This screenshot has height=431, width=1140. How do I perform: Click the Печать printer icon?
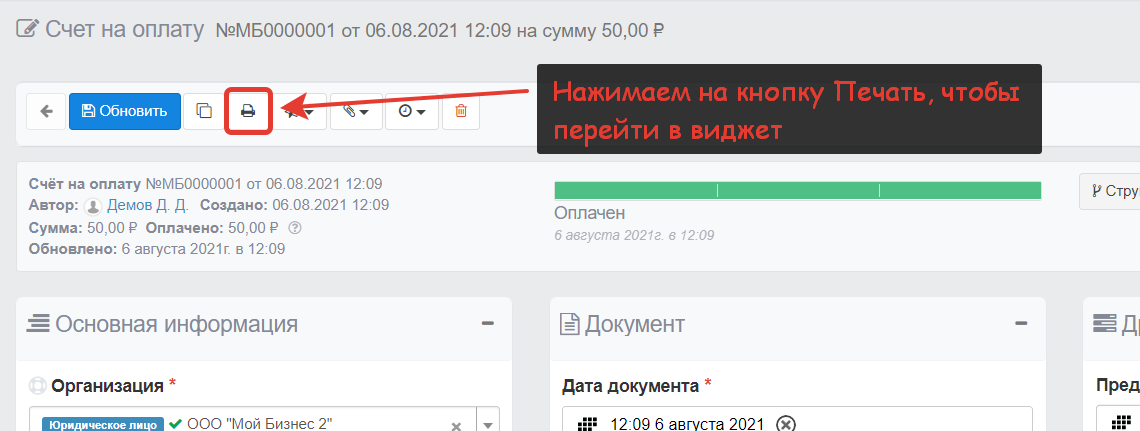(x=249, y=111)
